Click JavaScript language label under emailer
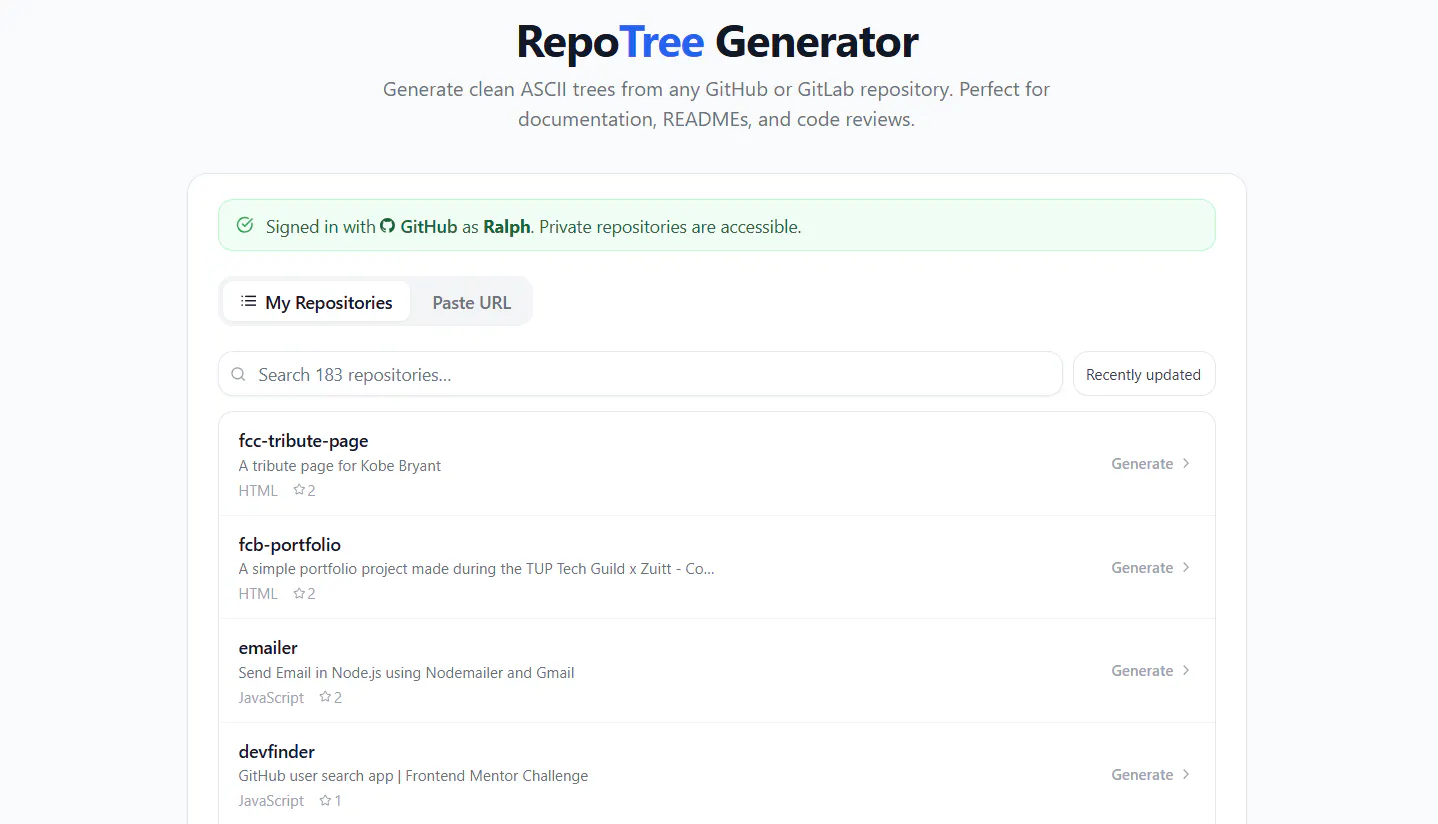 271,698
